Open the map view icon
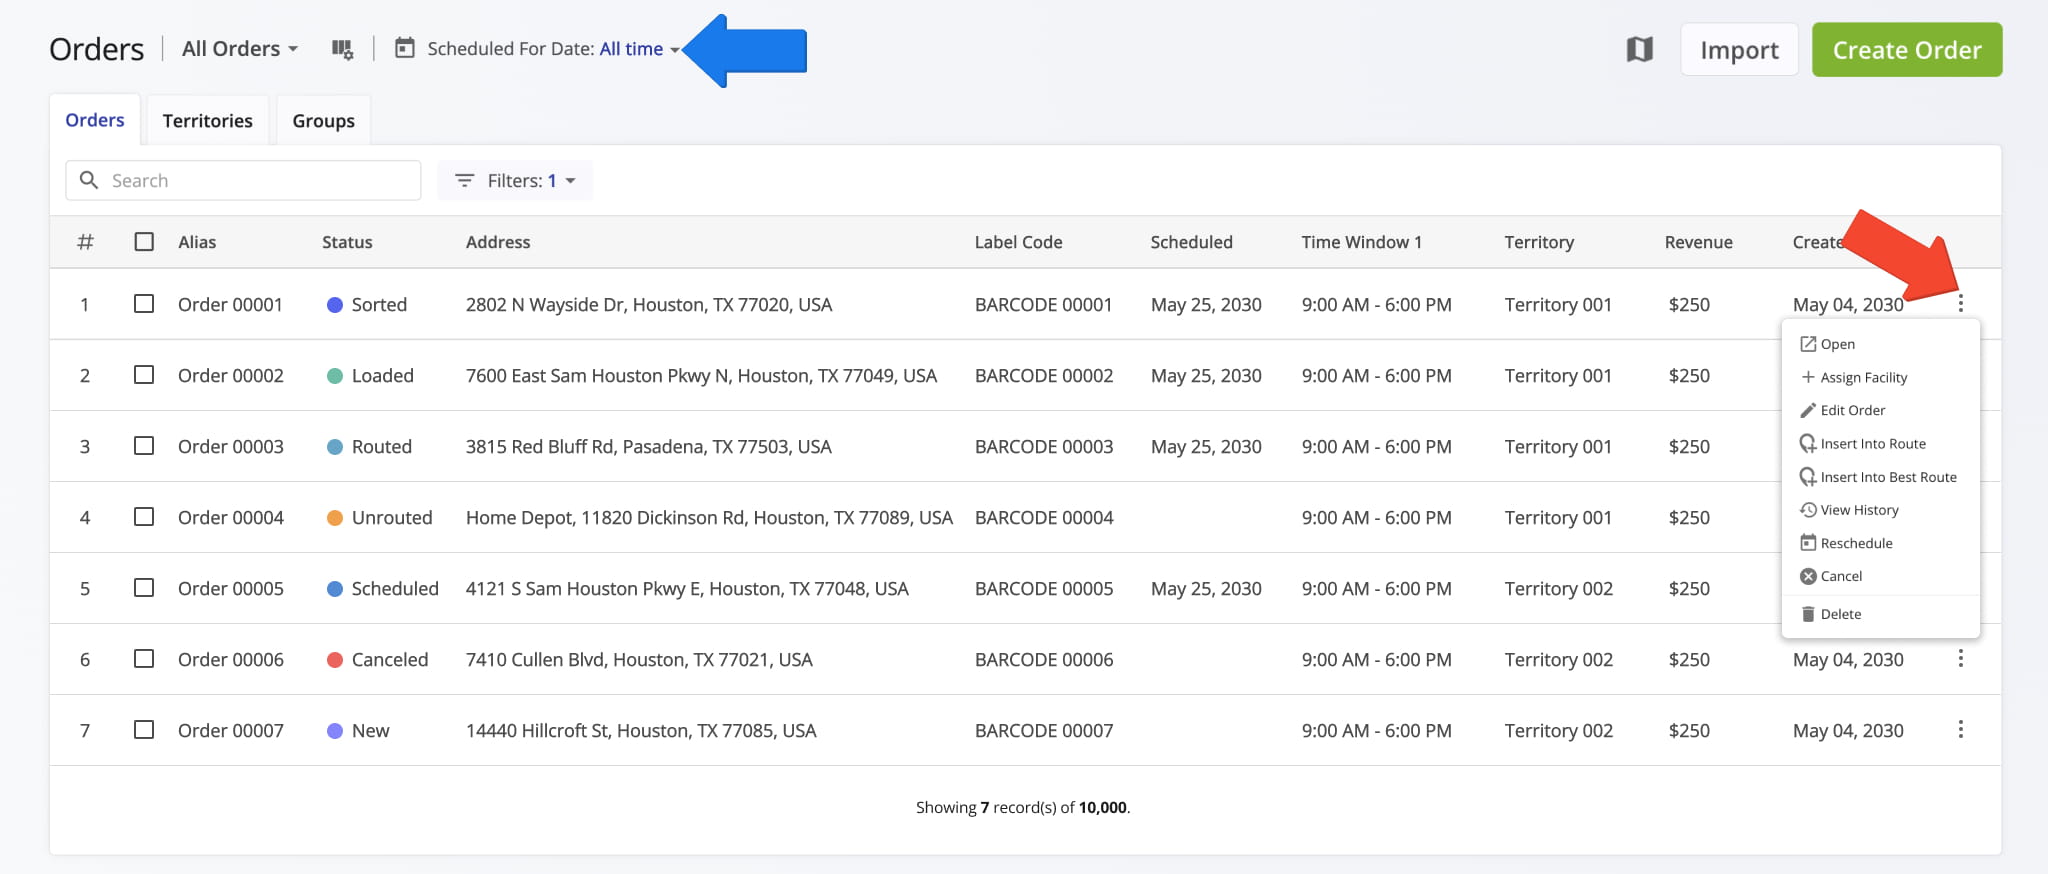The width and height of the screenshot is (2048, 874). 1639,49
